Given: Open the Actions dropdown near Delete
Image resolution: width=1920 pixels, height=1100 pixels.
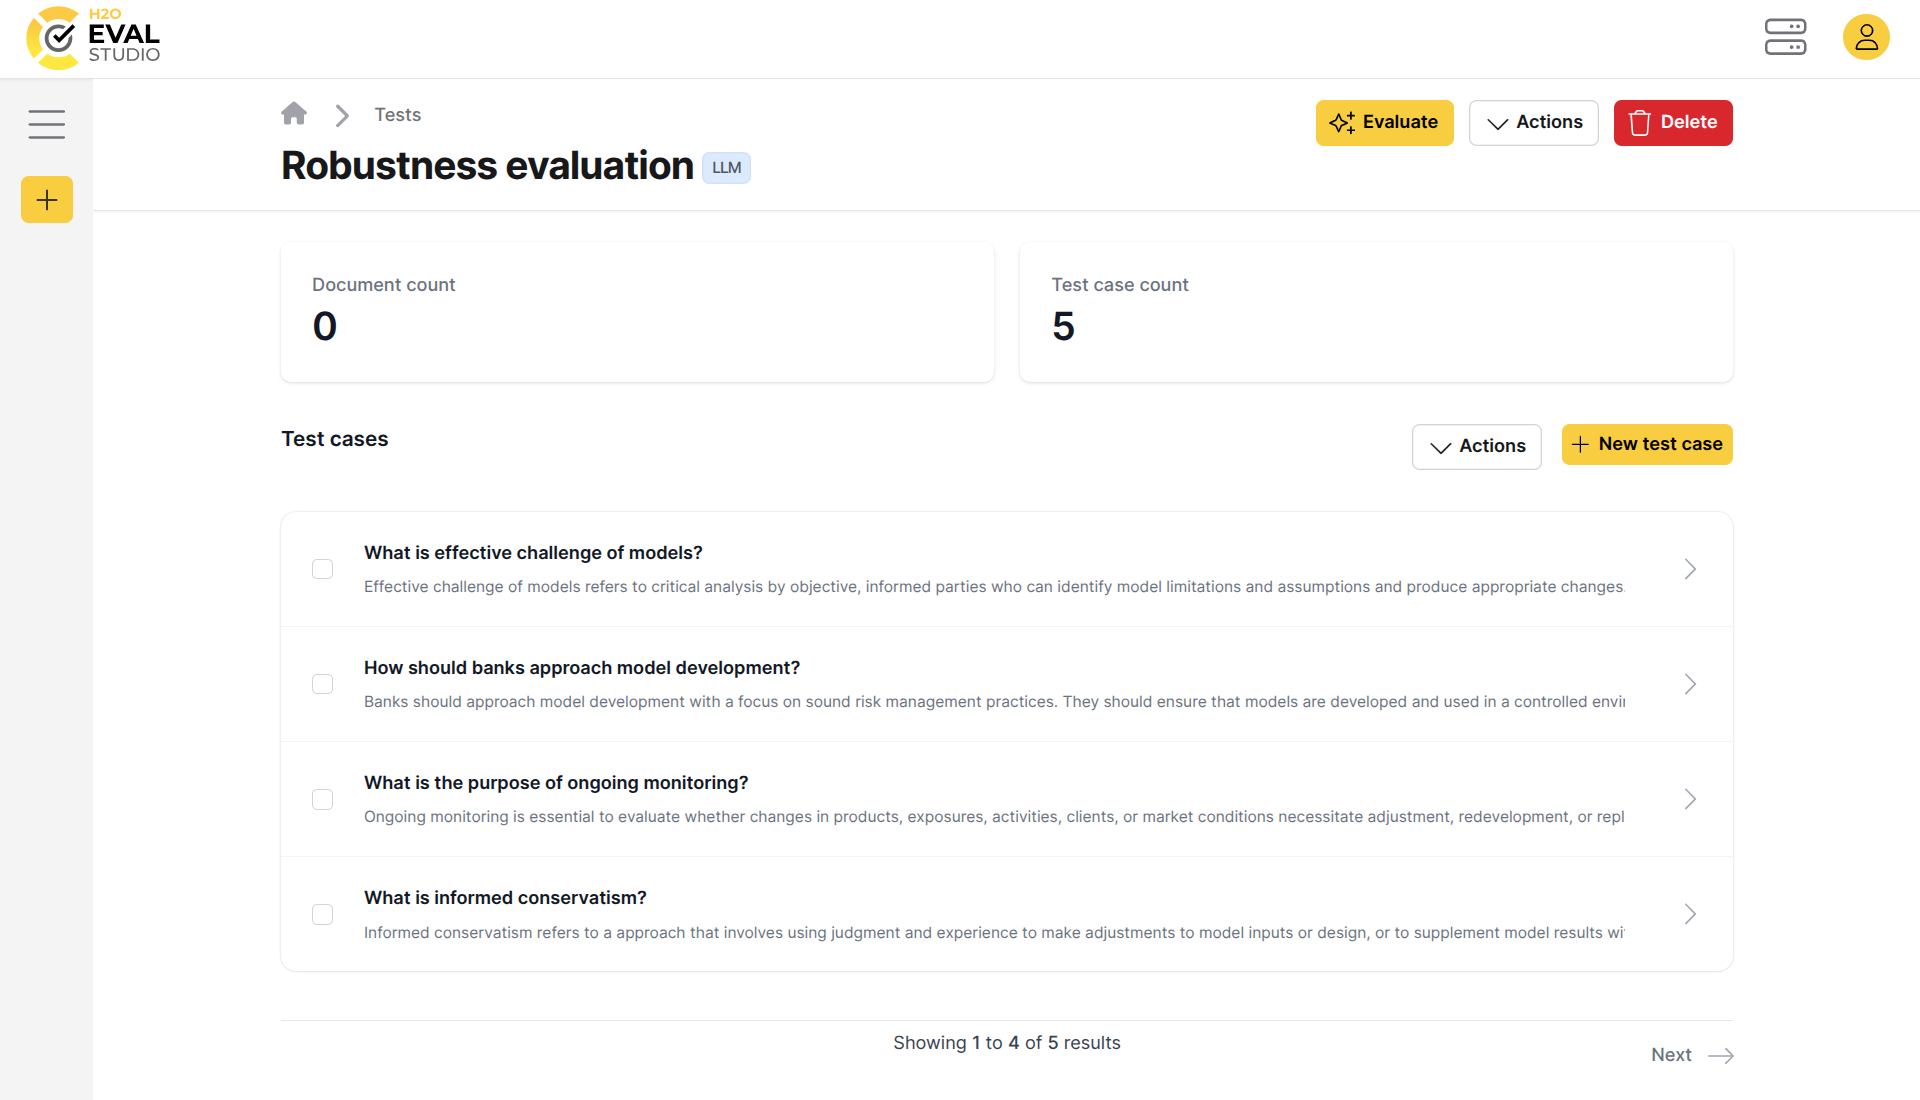Looking at the screenshot, I should (1533, 122).
